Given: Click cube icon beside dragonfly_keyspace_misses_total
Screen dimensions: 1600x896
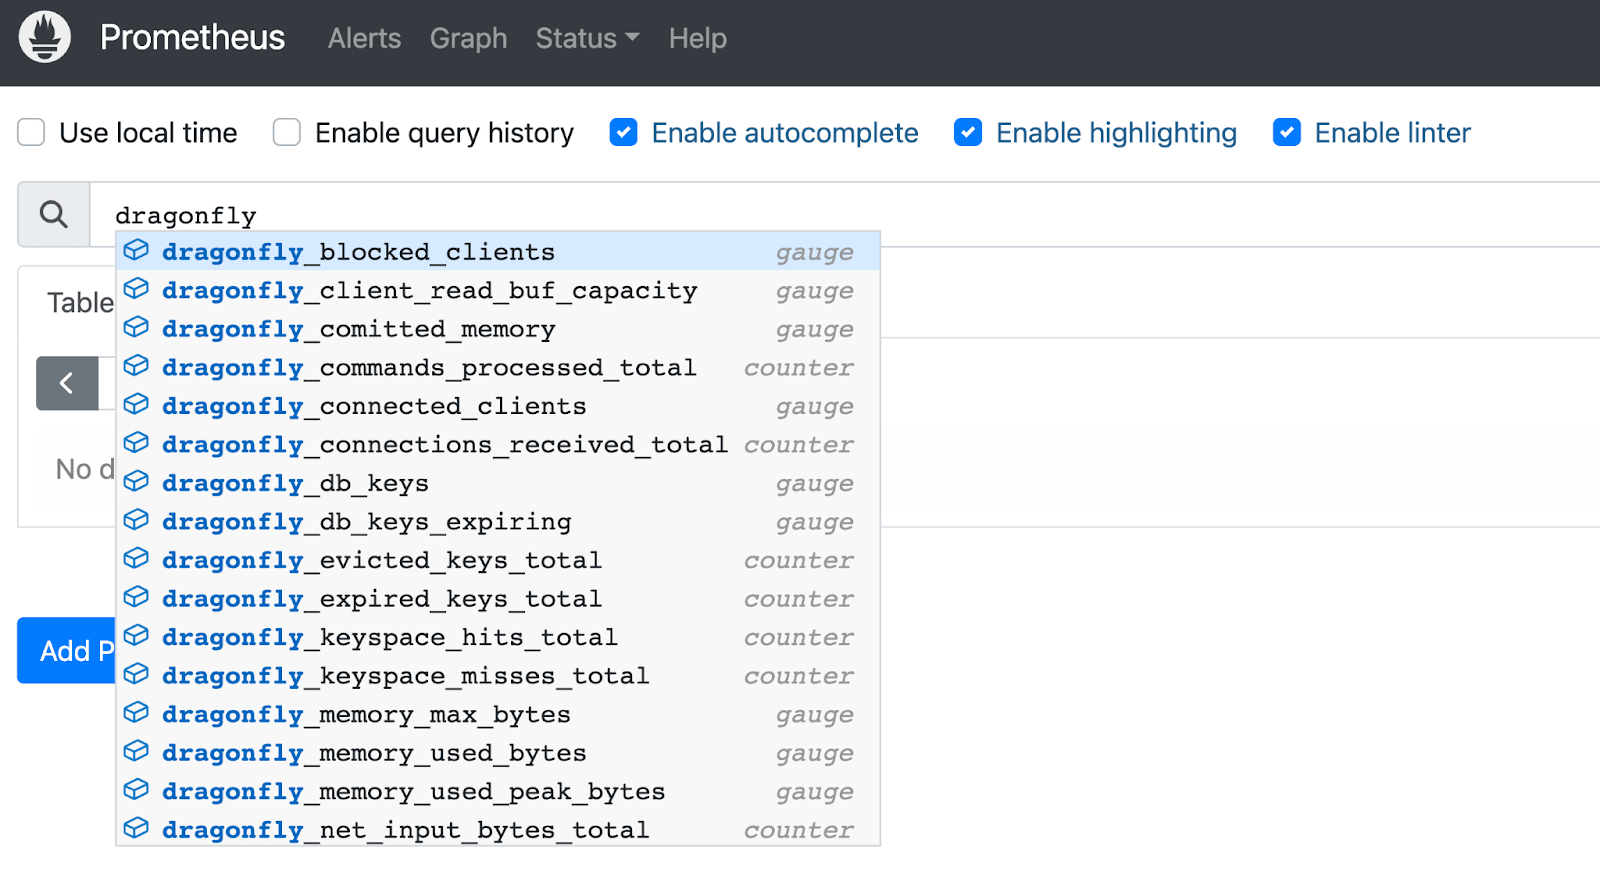Looking at the screenshot, I should (x=136, y=674).
